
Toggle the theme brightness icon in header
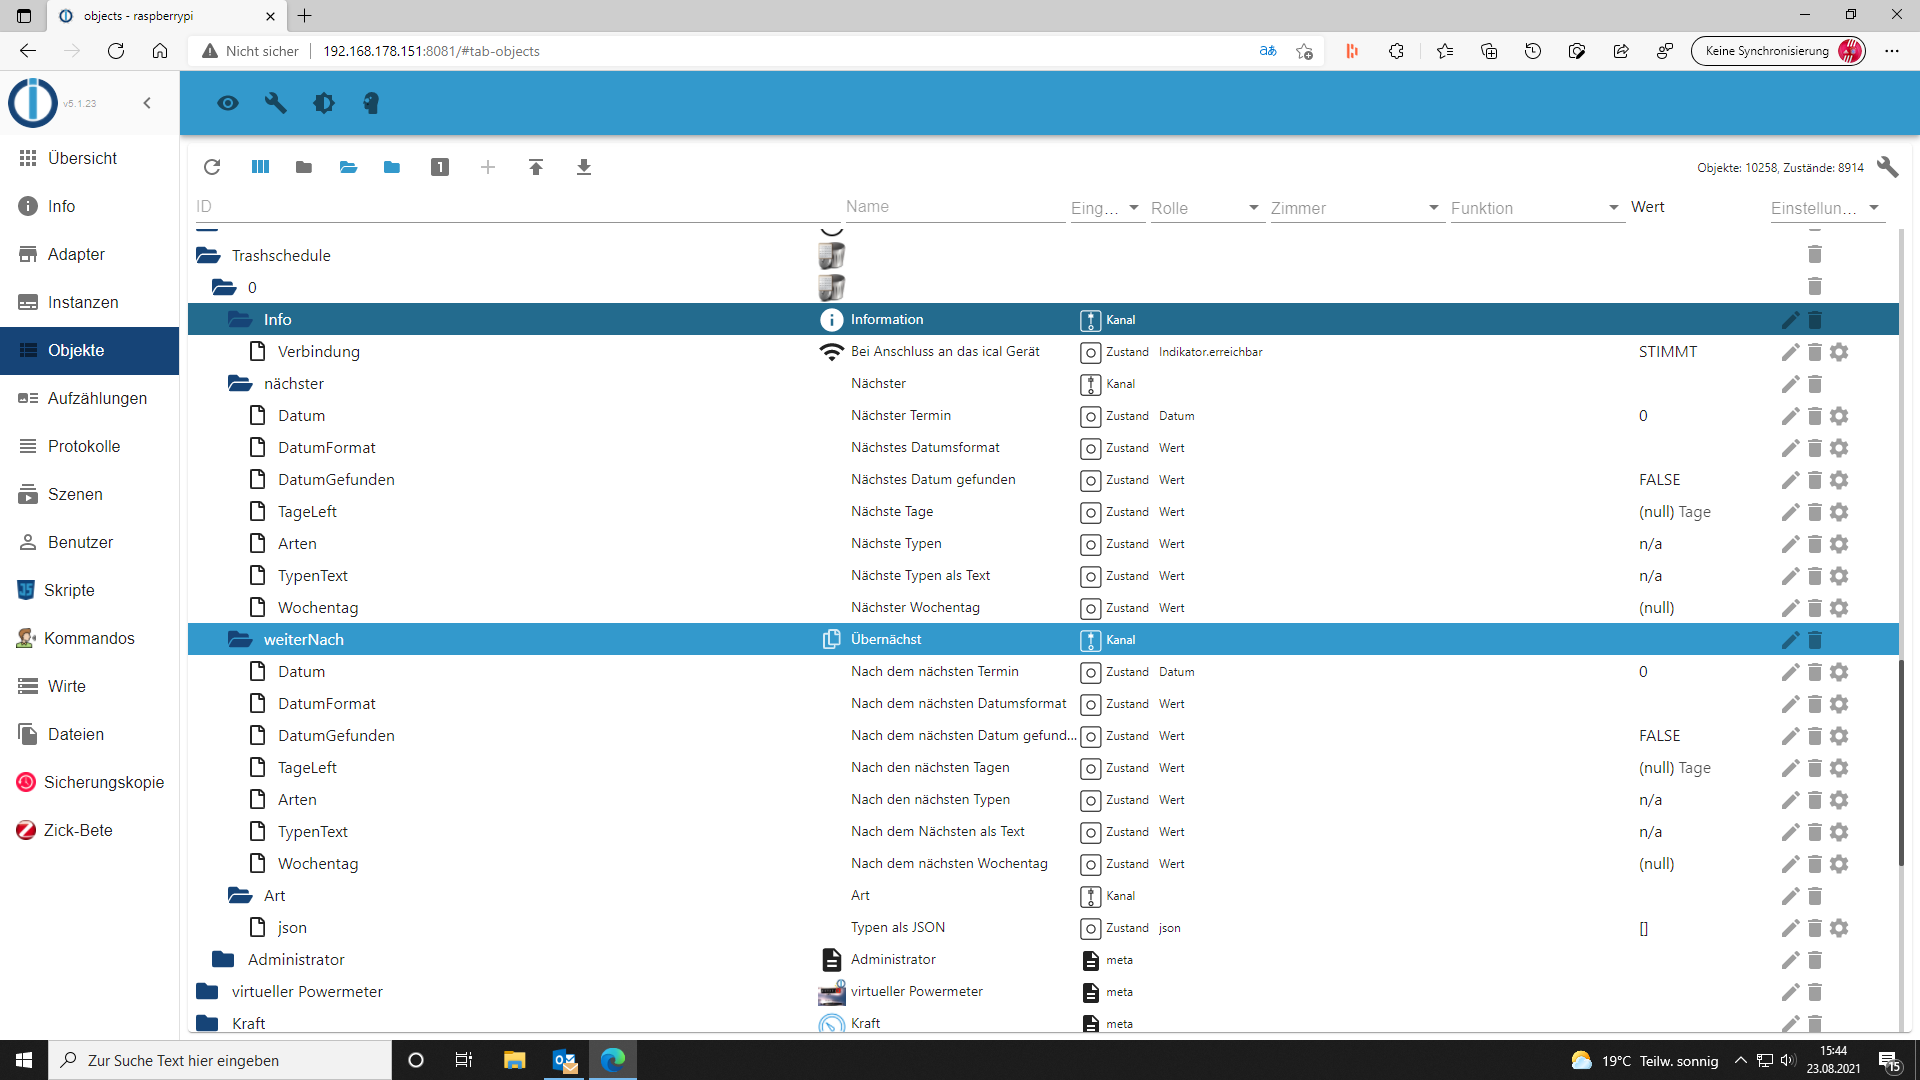point(324,103)
